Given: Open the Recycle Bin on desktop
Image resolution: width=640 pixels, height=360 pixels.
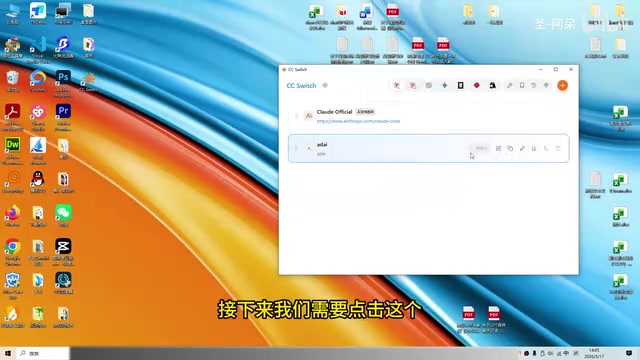Looking at the screenshot, I should click(x=13, y=80).
